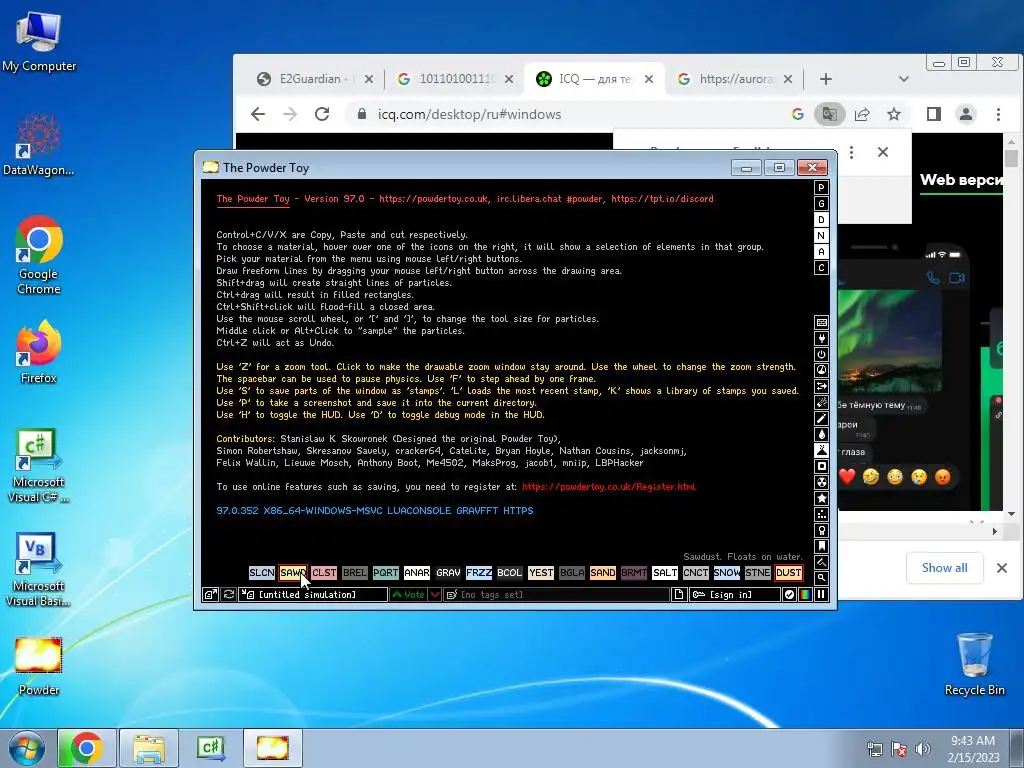This screenshot has width=1024, height=768.
Task: Toggle the D decorations quick option
Action: [x=822, y=220]
